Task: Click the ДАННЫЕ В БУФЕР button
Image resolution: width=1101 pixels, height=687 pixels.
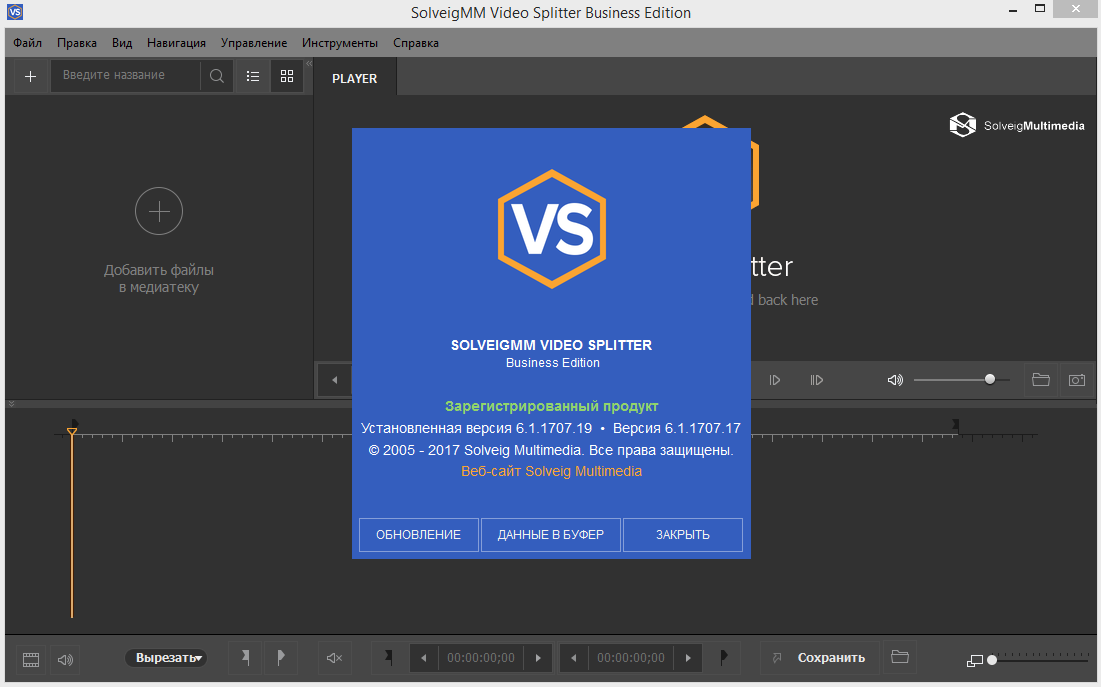Action: click(550, 535)
